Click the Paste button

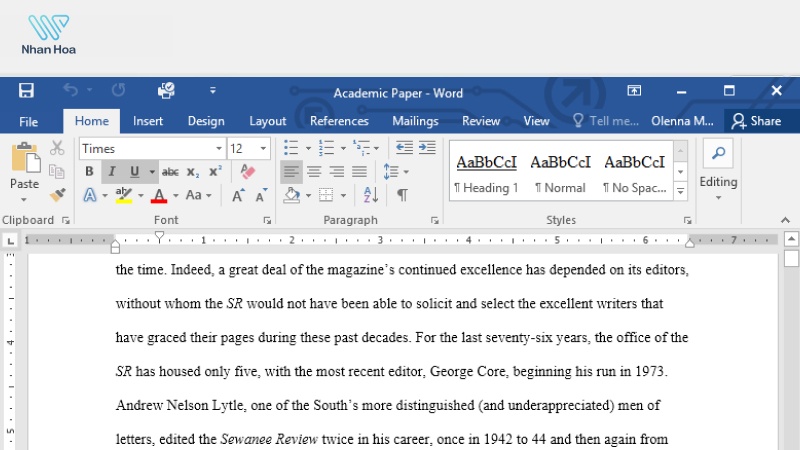click(24, 165)
